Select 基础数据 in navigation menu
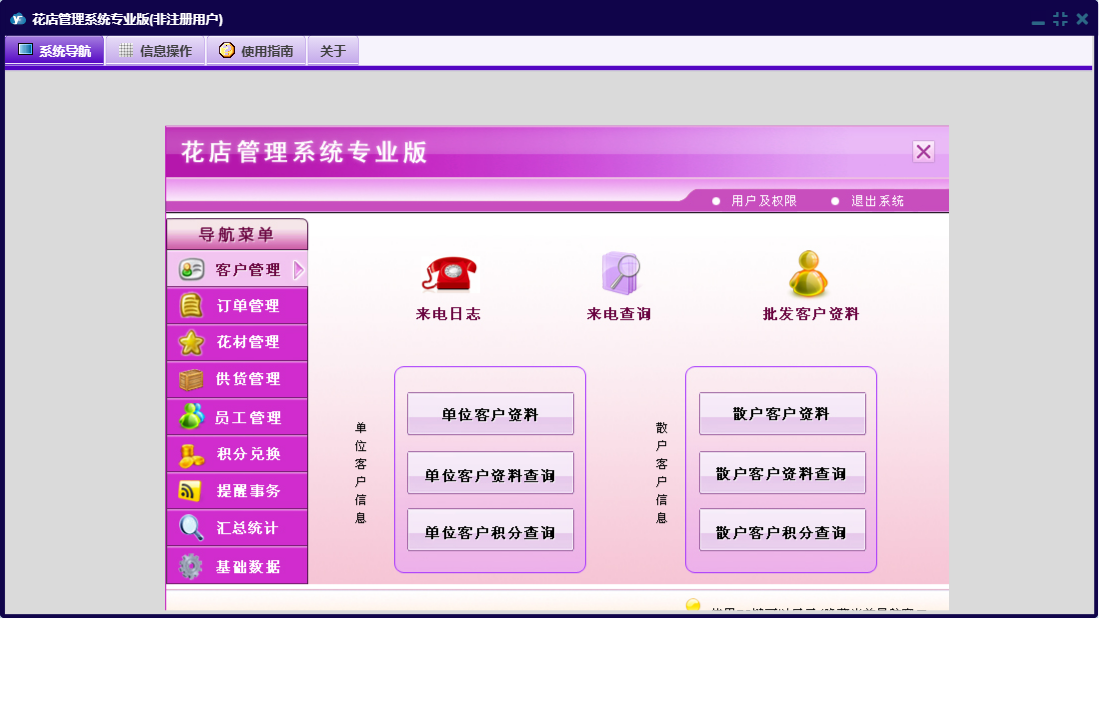The width and height of the screenshot is (1099, 723). [237, 565]
